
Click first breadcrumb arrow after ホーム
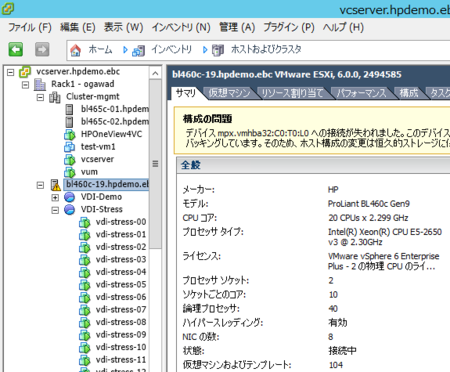(x=125, y=50)
